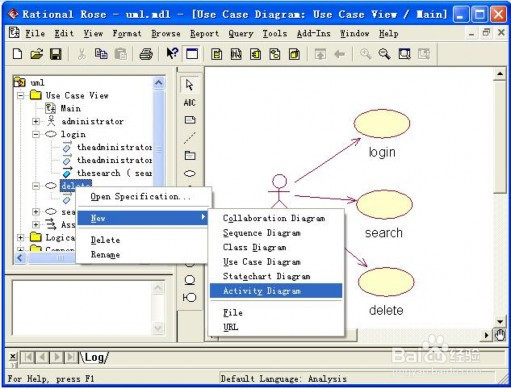Click the Copy toolbar icon
The image size is (511, 389).
tap(101, 54)
